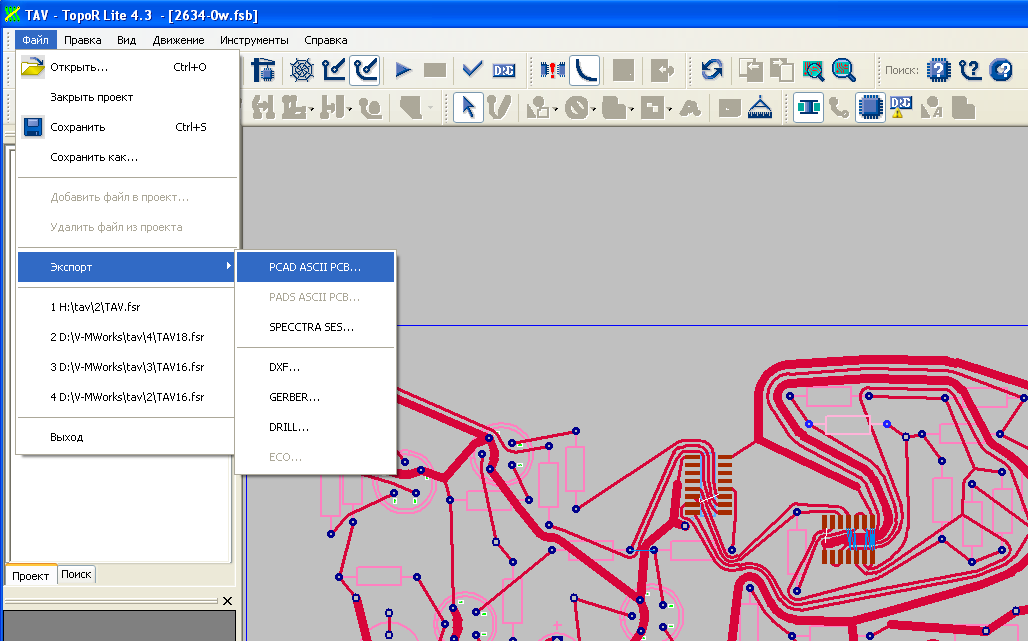Click the measure ruler triangle icon
1028x641 pixels.
[x=760, y=107]
